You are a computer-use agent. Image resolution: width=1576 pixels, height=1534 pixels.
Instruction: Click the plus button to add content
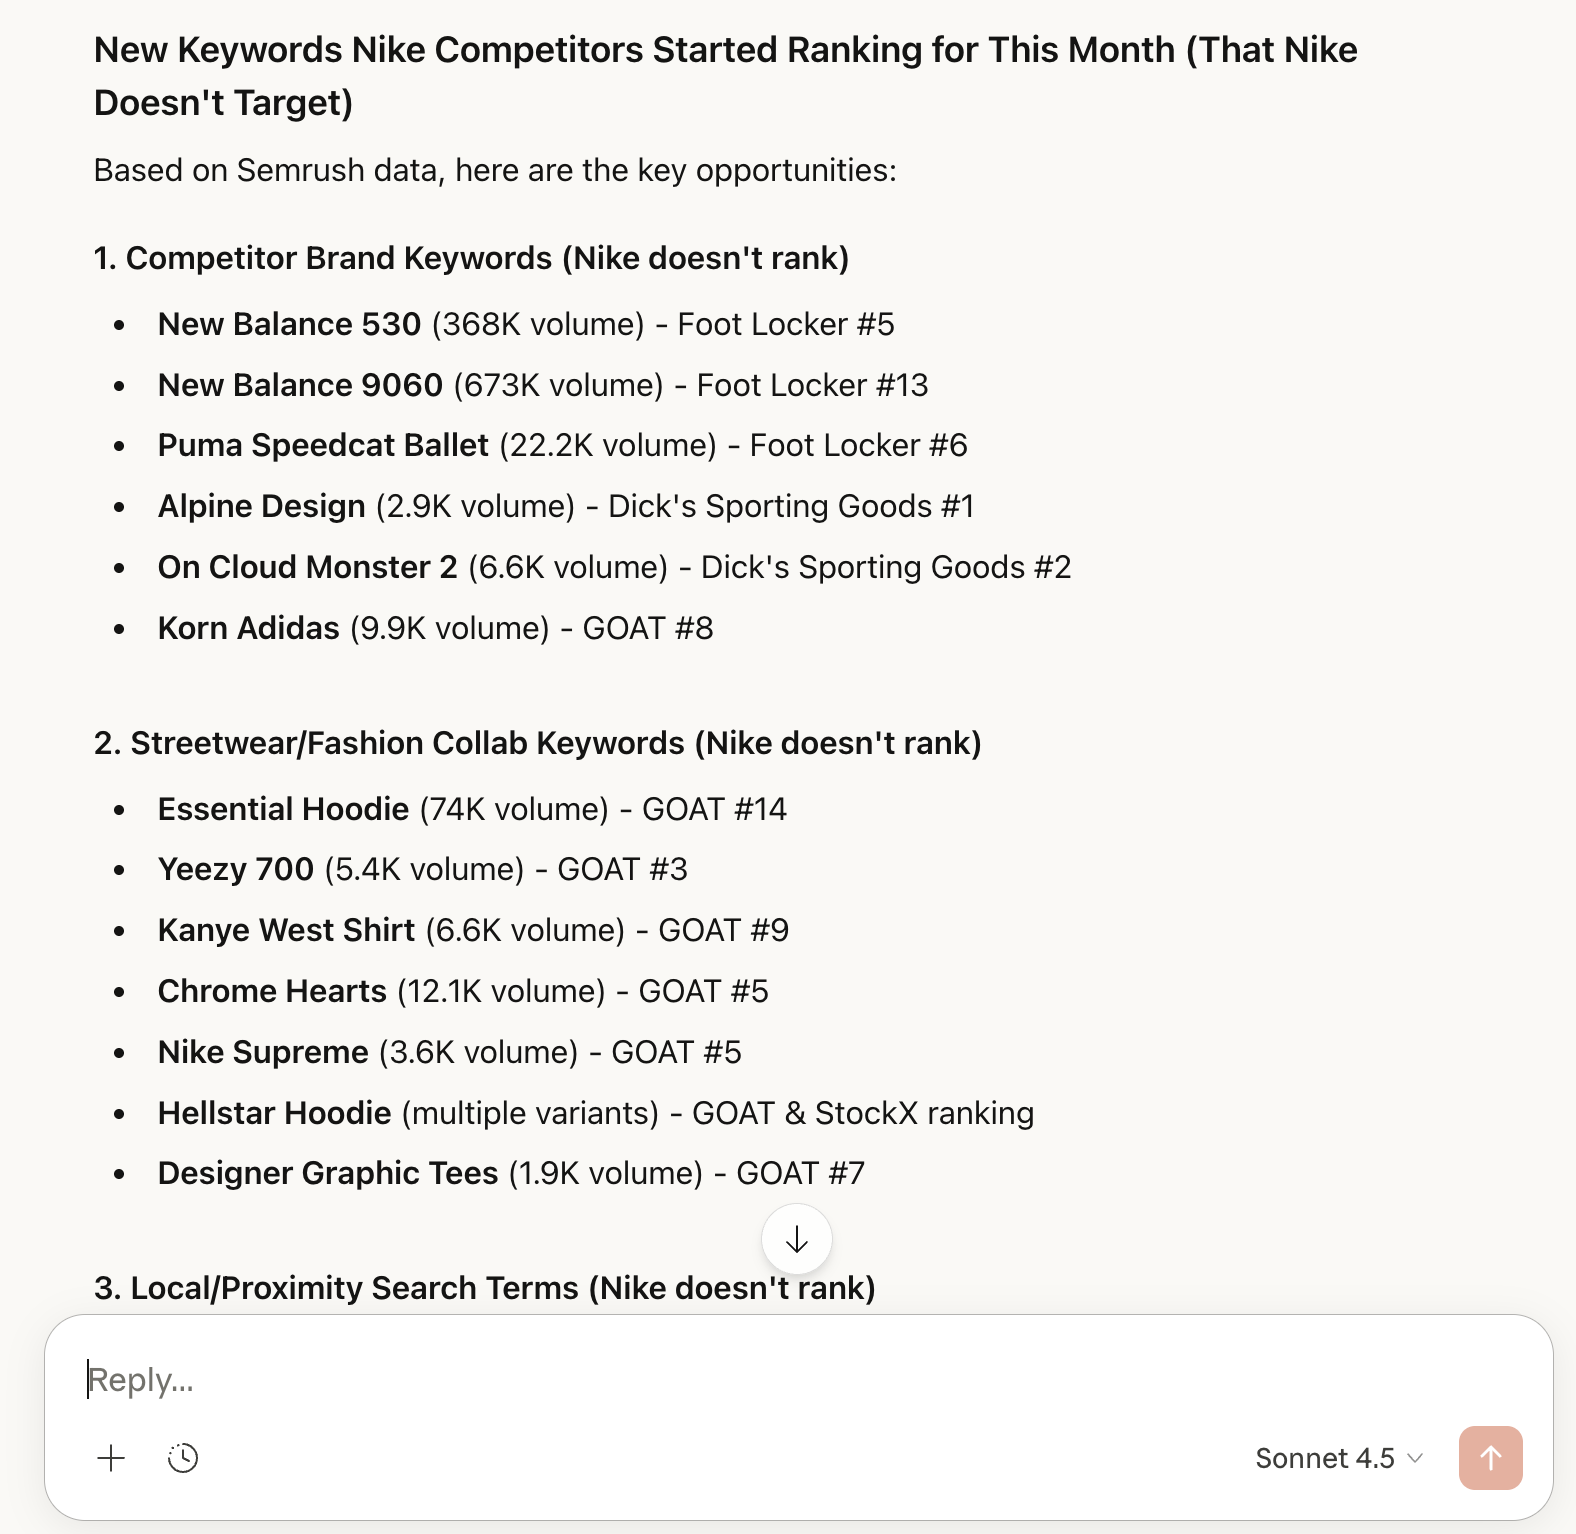111,1458
